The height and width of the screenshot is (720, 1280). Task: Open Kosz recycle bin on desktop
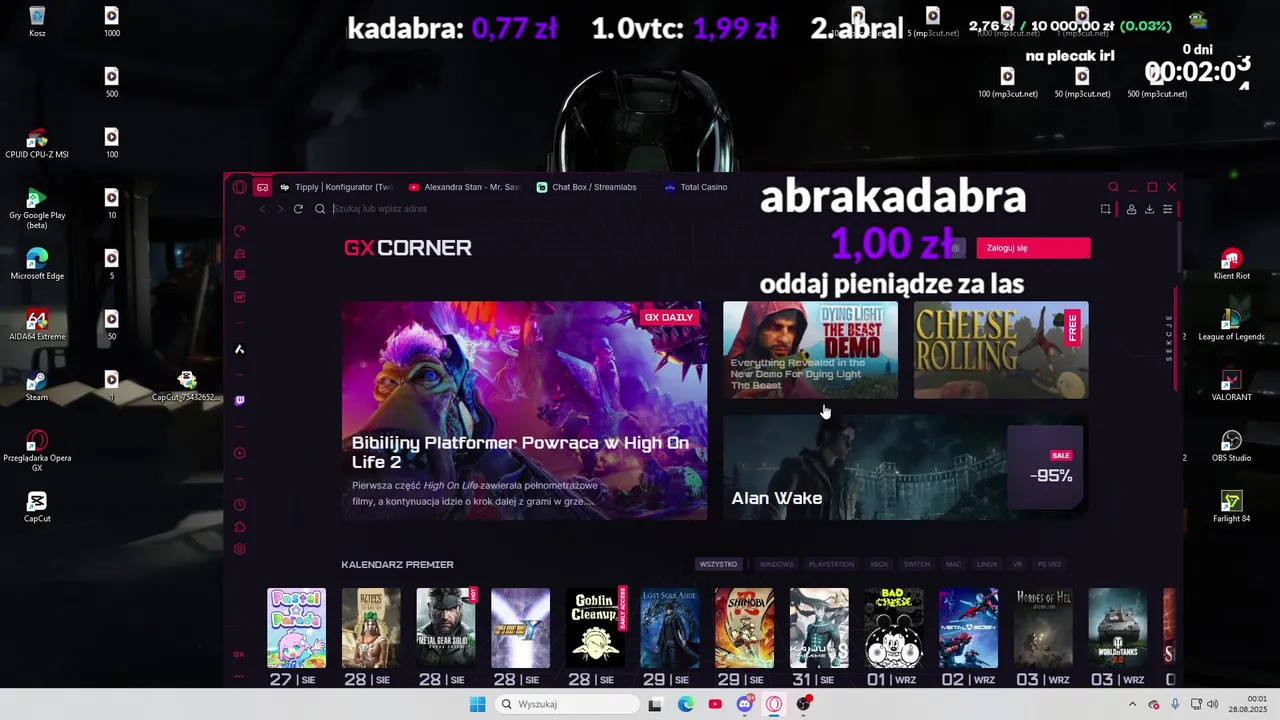coord(37,22)
